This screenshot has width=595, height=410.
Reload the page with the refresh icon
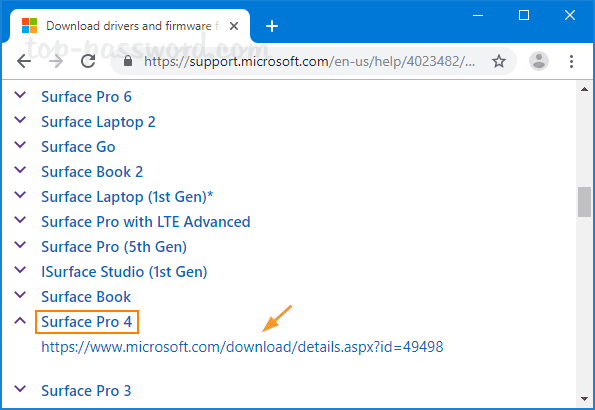point(88,61)
